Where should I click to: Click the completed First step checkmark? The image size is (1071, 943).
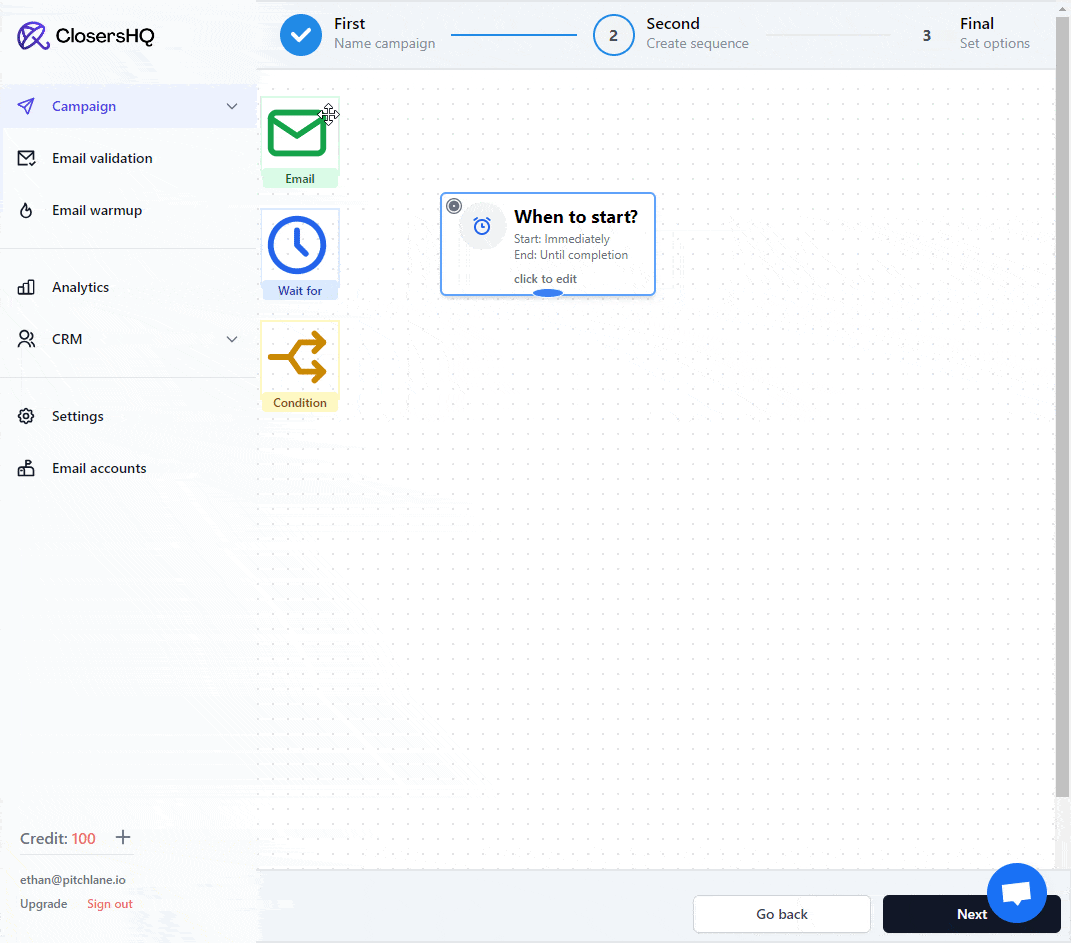tap(301, 35)
